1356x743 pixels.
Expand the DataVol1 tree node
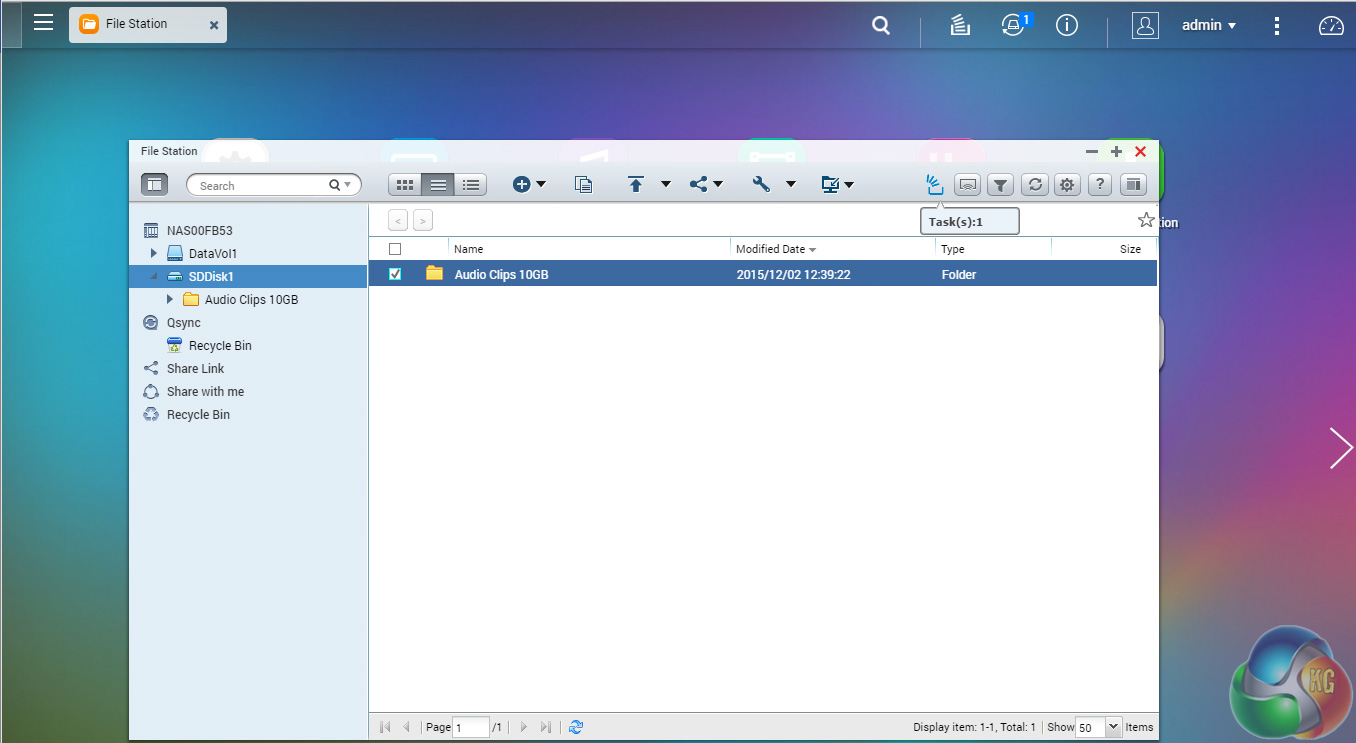pyautogui.click(x=154, y=253)
